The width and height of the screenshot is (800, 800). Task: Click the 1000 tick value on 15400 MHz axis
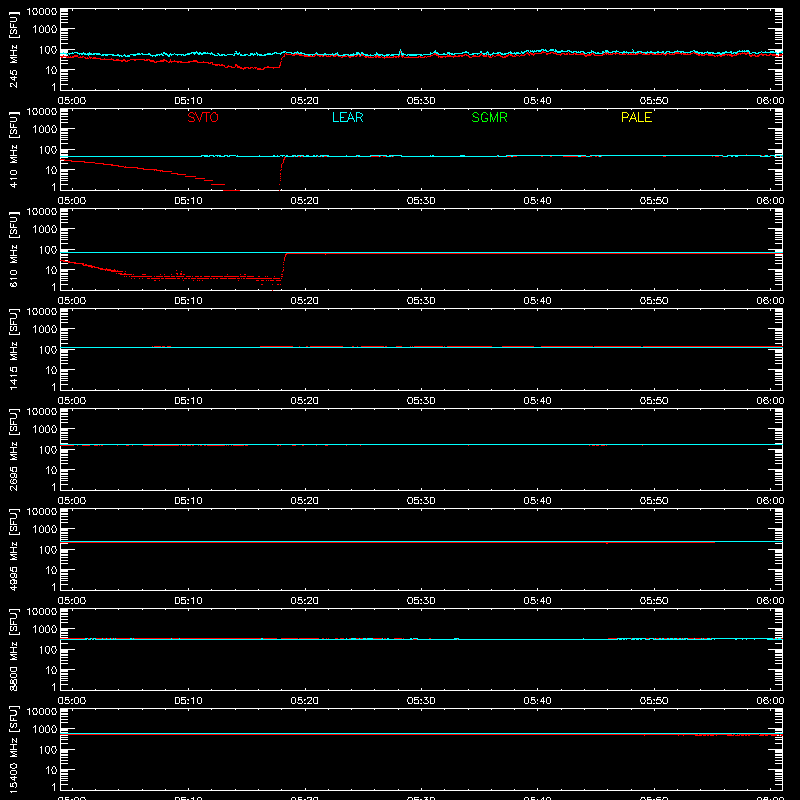(45, 729)
